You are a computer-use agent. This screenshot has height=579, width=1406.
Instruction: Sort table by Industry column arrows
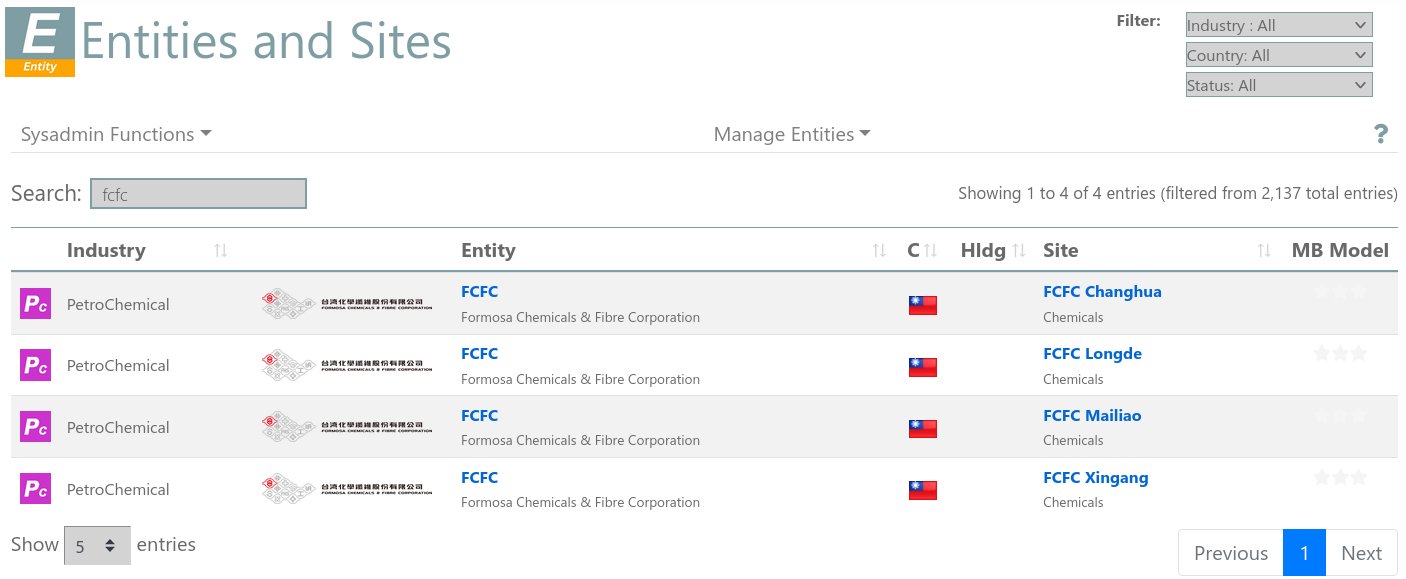(x=221, y=251)
